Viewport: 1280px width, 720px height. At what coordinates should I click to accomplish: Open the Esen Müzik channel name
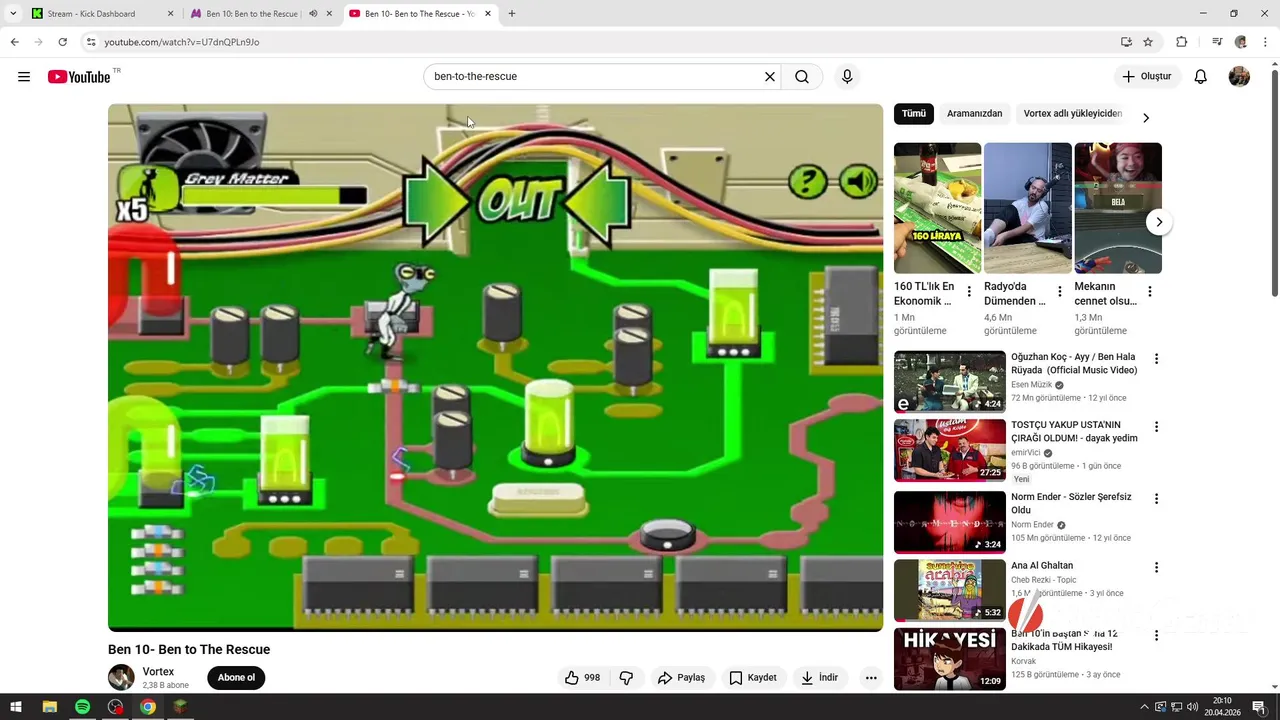(x=1031, y=385)
